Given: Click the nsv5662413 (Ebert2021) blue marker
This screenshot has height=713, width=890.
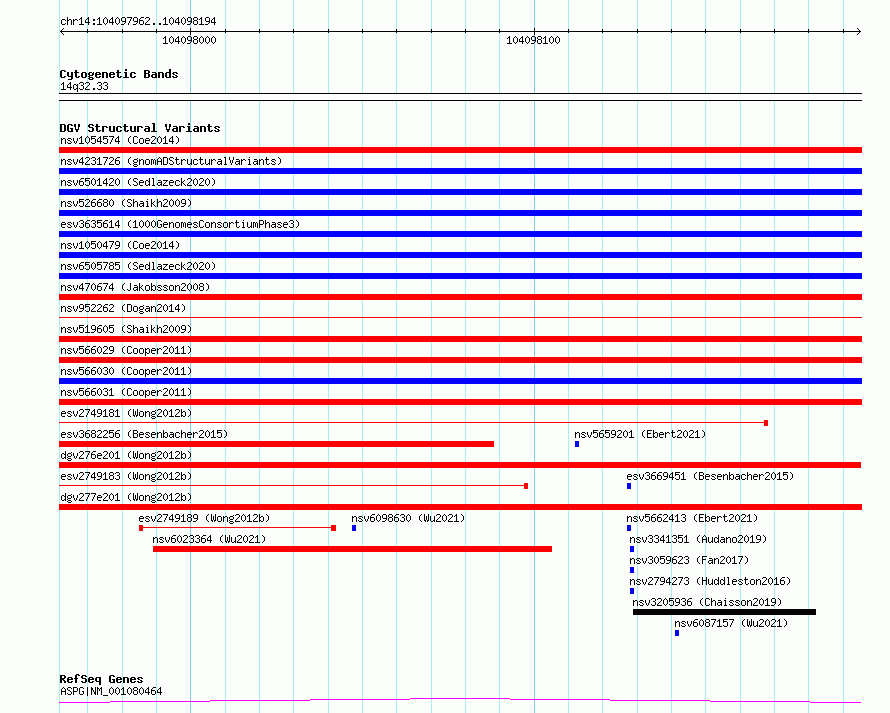Looking at the screenshot, I should tap(629, 528).
